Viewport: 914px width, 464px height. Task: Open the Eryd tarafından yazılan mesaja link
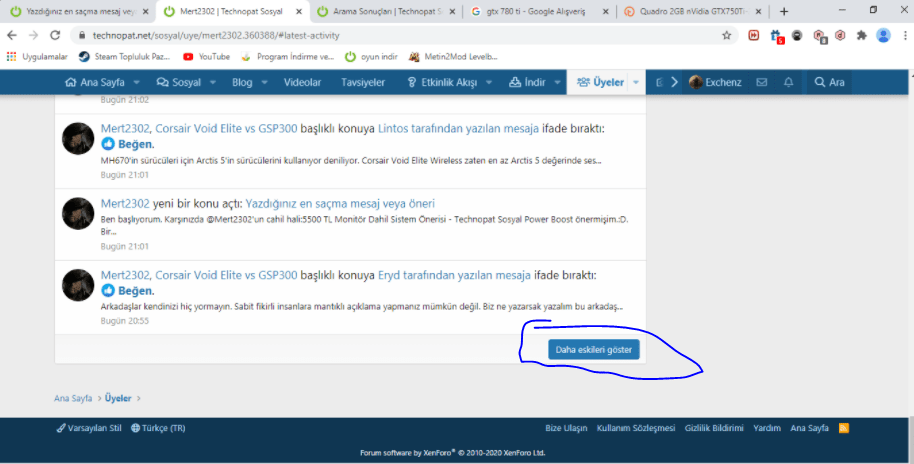[x=454, y=275]
